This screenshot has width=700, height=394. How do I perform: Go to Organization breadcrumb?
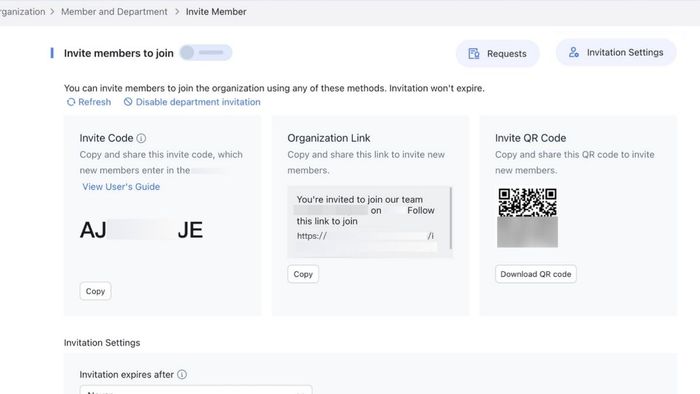(x=22, y=12)
